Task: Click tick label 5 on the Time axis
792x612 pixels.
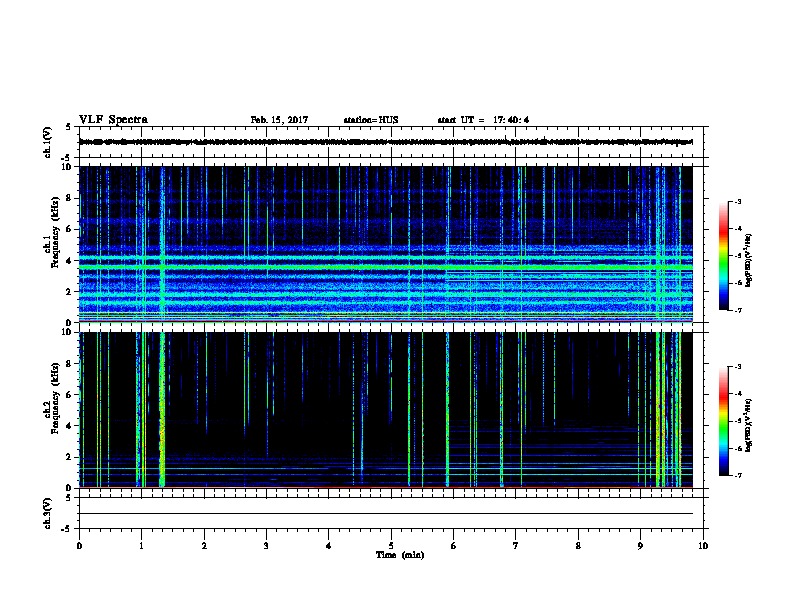Action: pyautogui.click(x=391, y=546)
